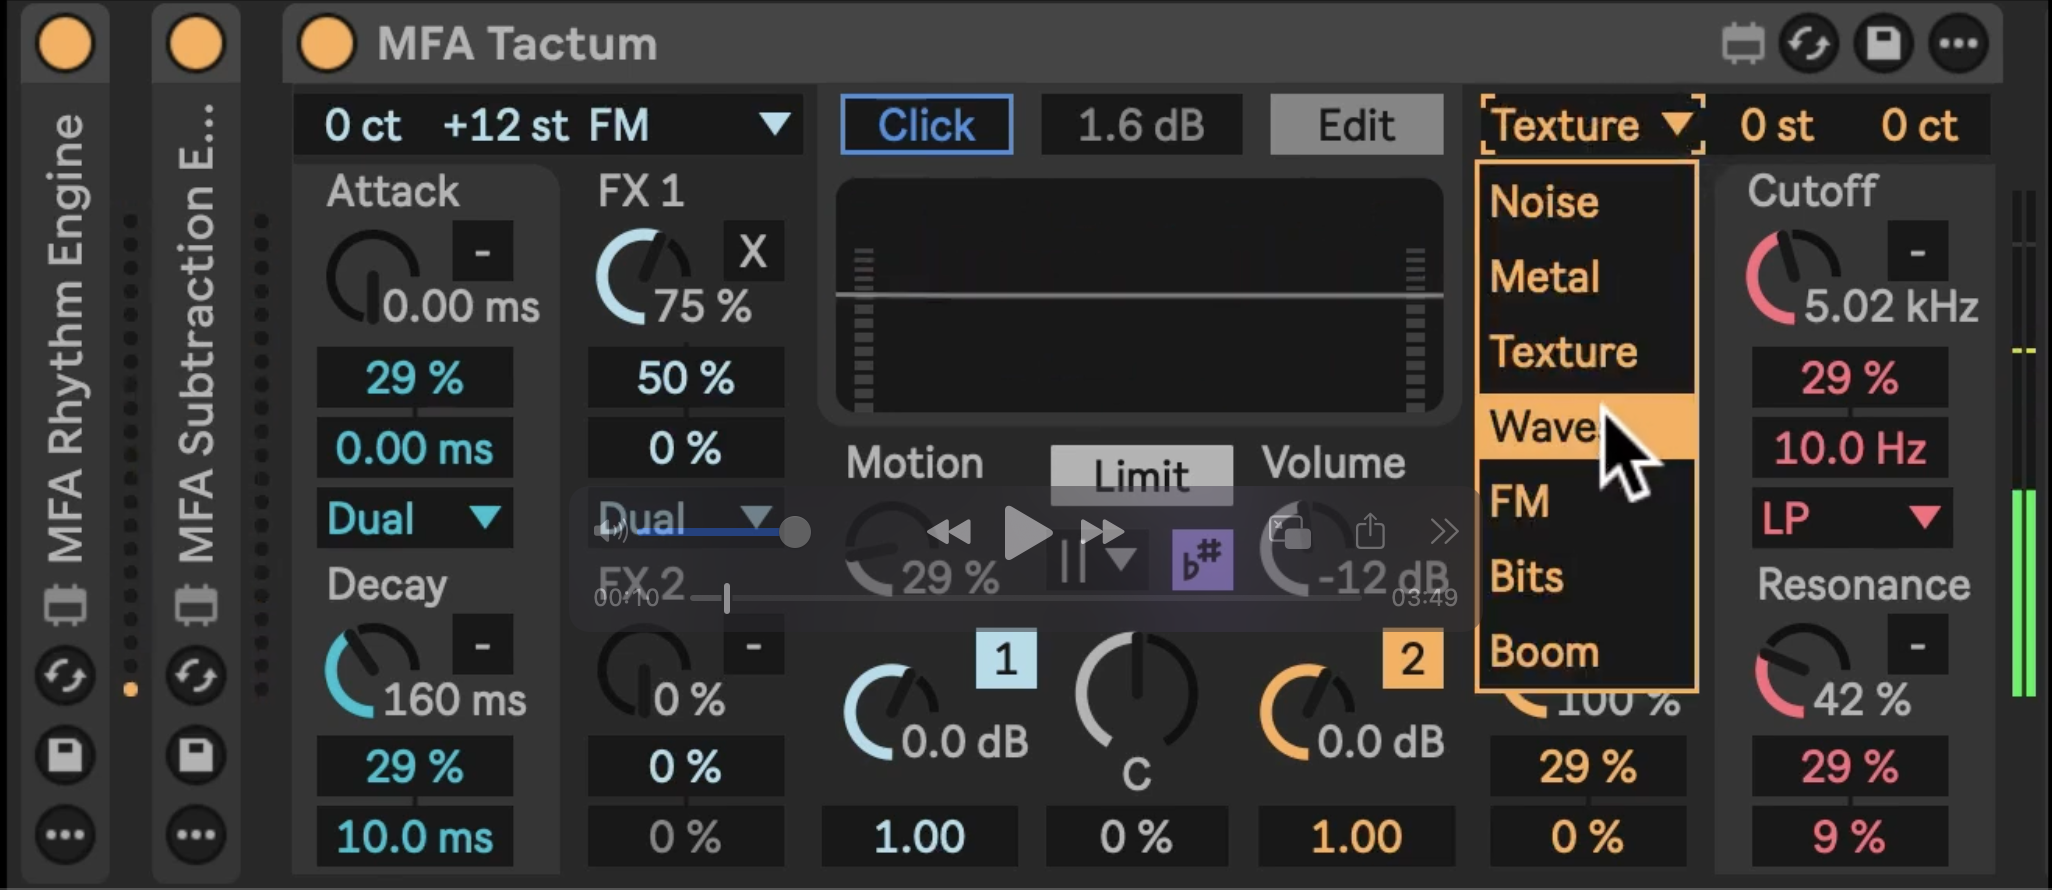Open the LP filter type dropdown
The image size is (2052, 890).
[x=1851, y=518]
